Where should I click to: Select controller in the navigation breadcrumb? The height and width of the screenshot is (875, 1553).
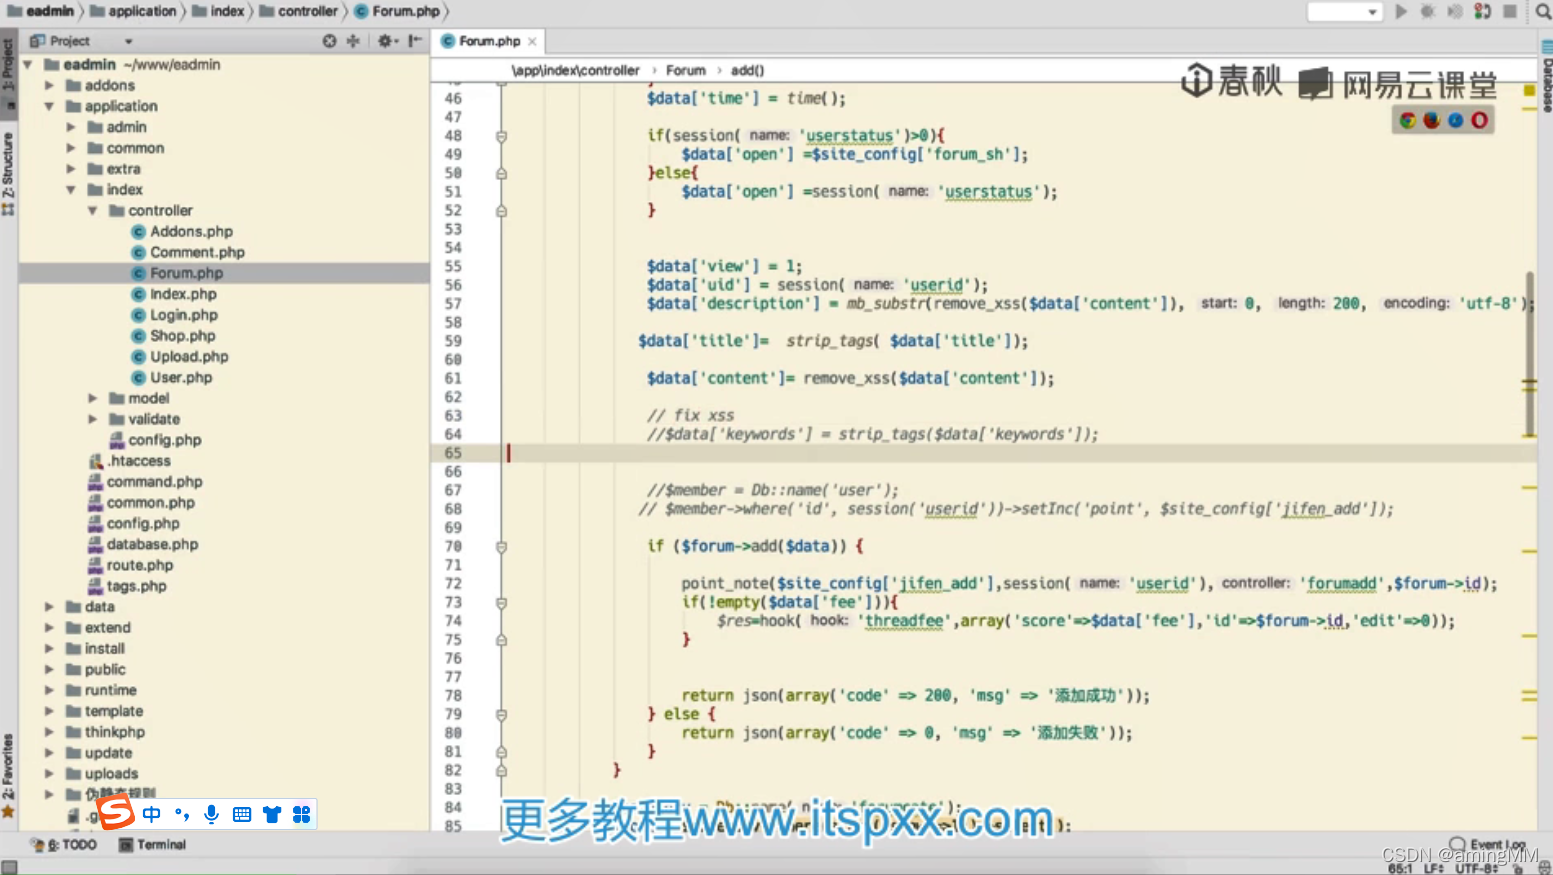click(299, 11)
